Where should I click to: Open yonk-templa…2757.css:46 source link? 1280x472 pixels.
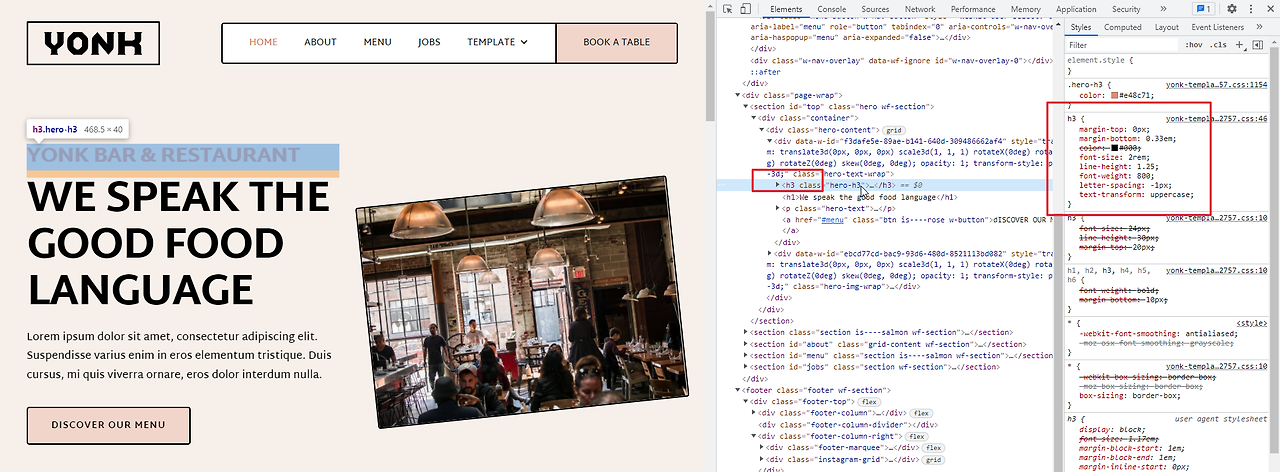tap(1216, 118)
